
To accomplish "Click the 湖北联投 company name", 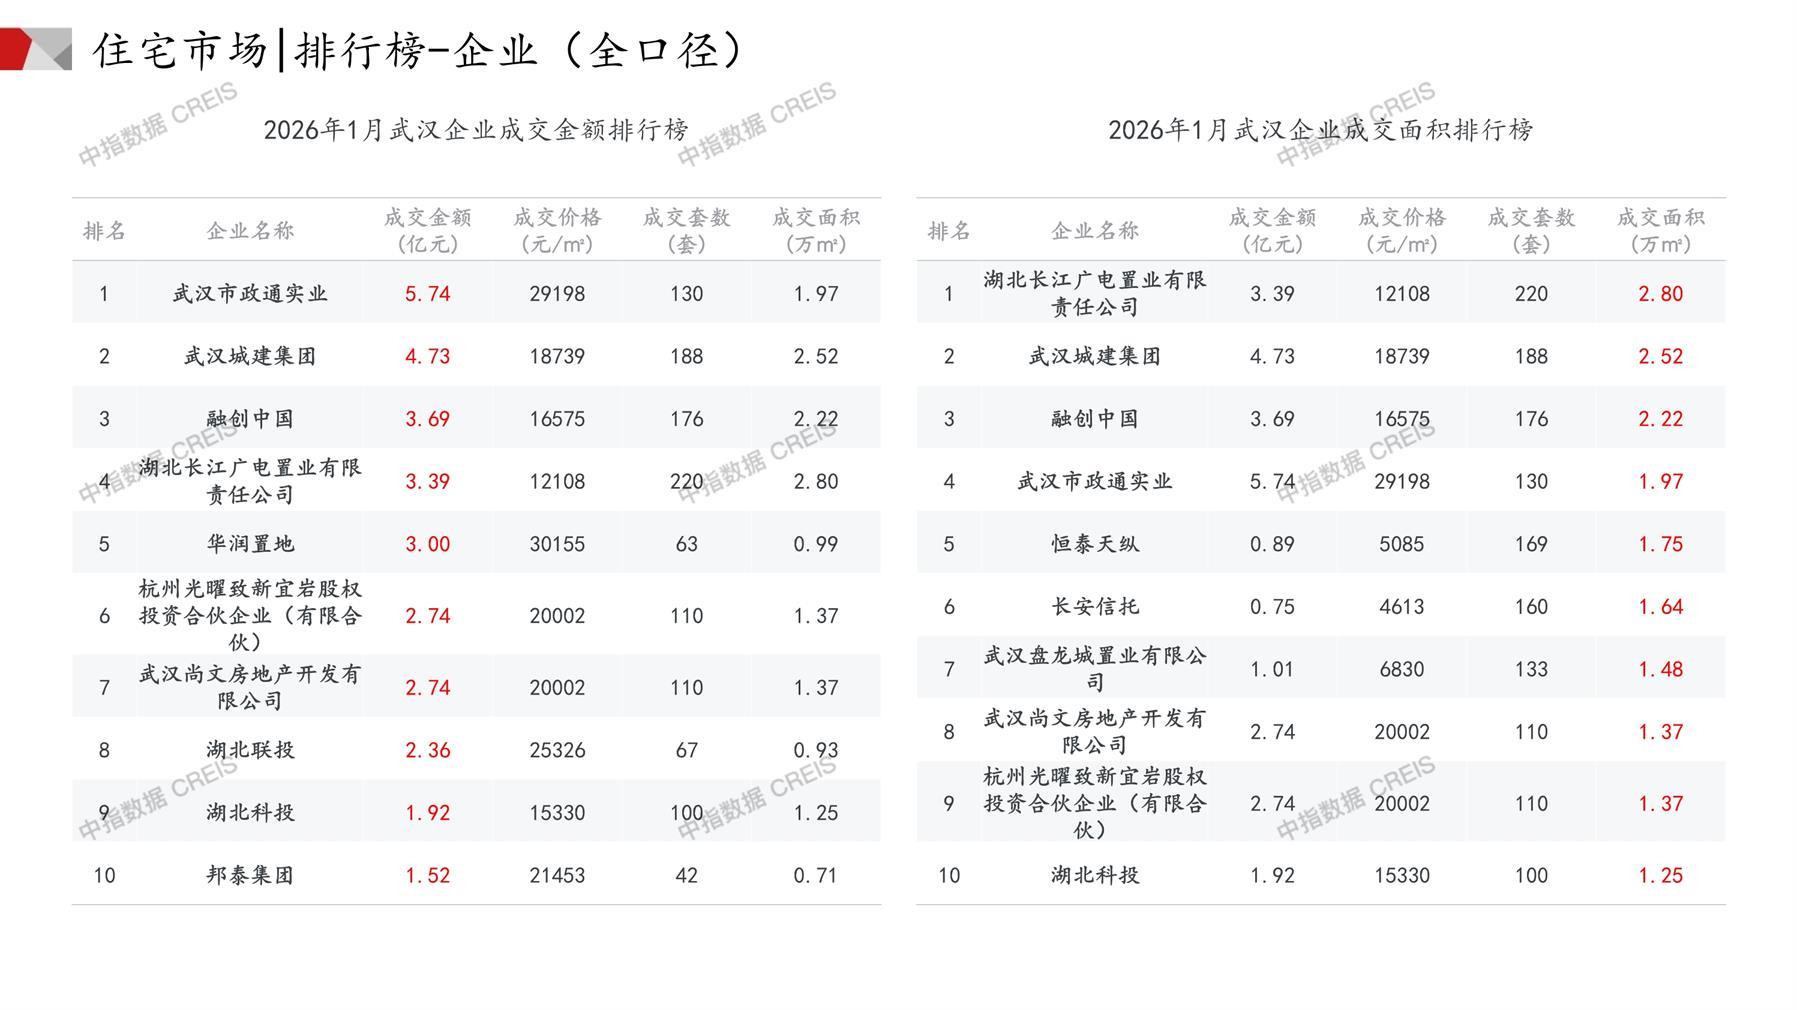I will (x=250, y=750).
